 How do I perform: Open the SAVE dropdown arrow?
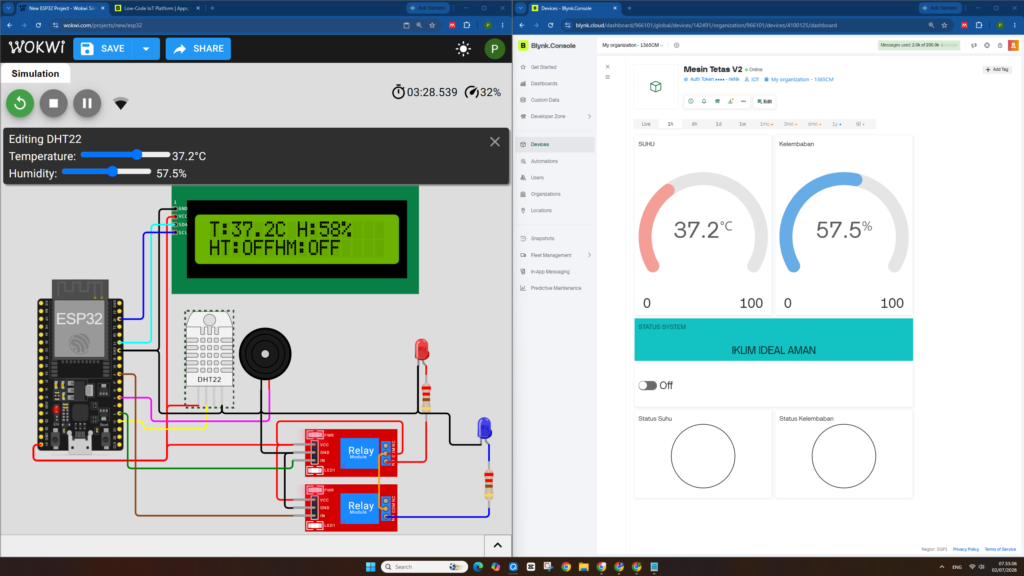tap(146, 49)
